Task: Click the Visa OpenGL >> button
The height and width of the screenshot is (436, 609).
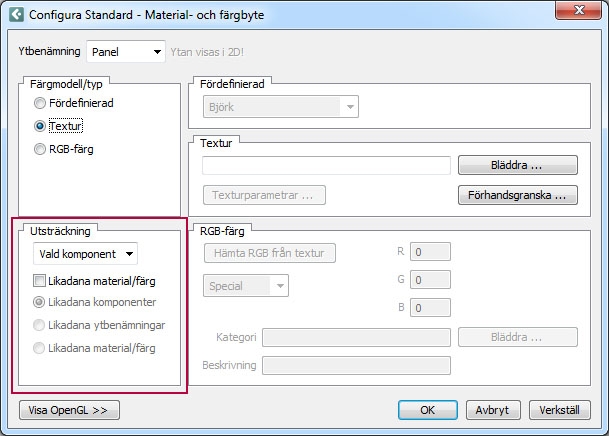Action: (x=69, y=410)
